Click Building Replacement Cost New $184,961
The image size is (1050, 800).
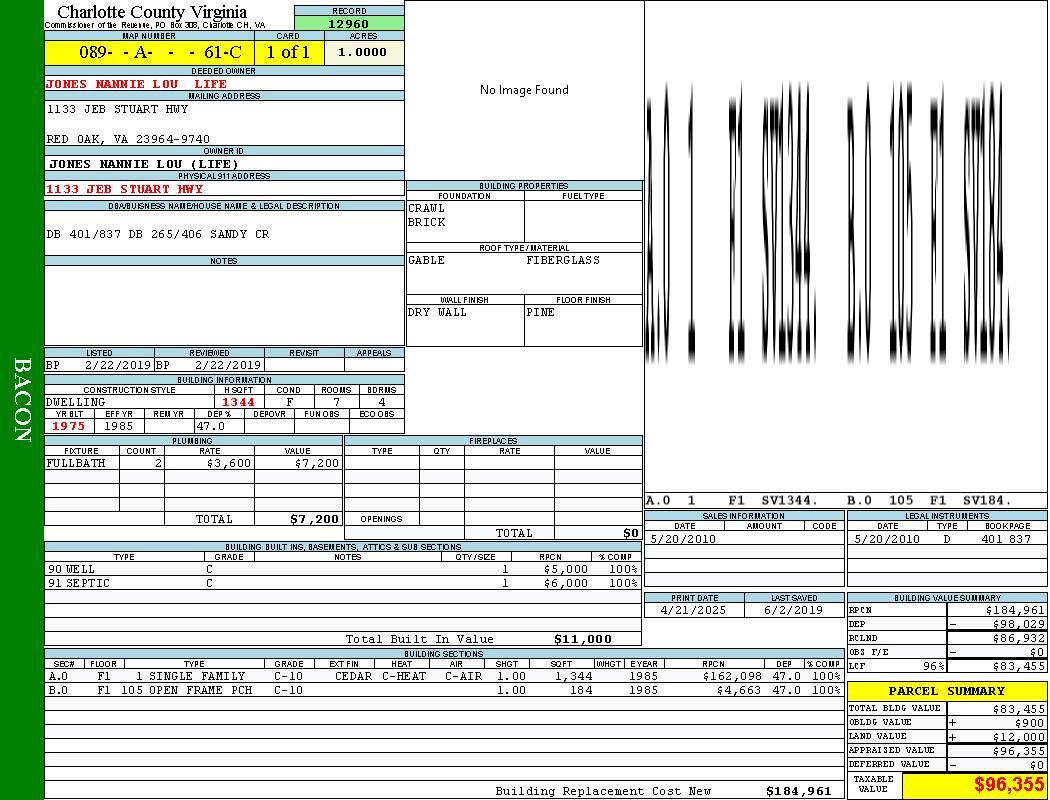[x=798, y=791]
